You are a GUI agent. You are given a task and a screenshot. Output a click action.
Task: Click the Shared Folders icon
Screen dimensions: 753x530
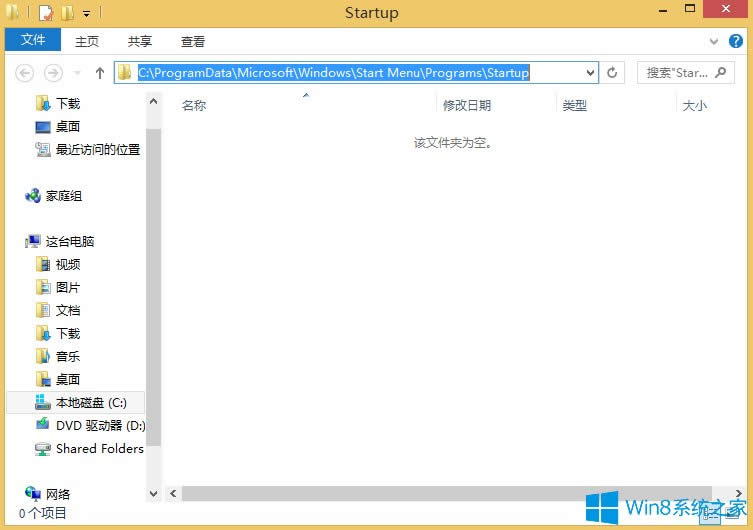coord(43,449)
